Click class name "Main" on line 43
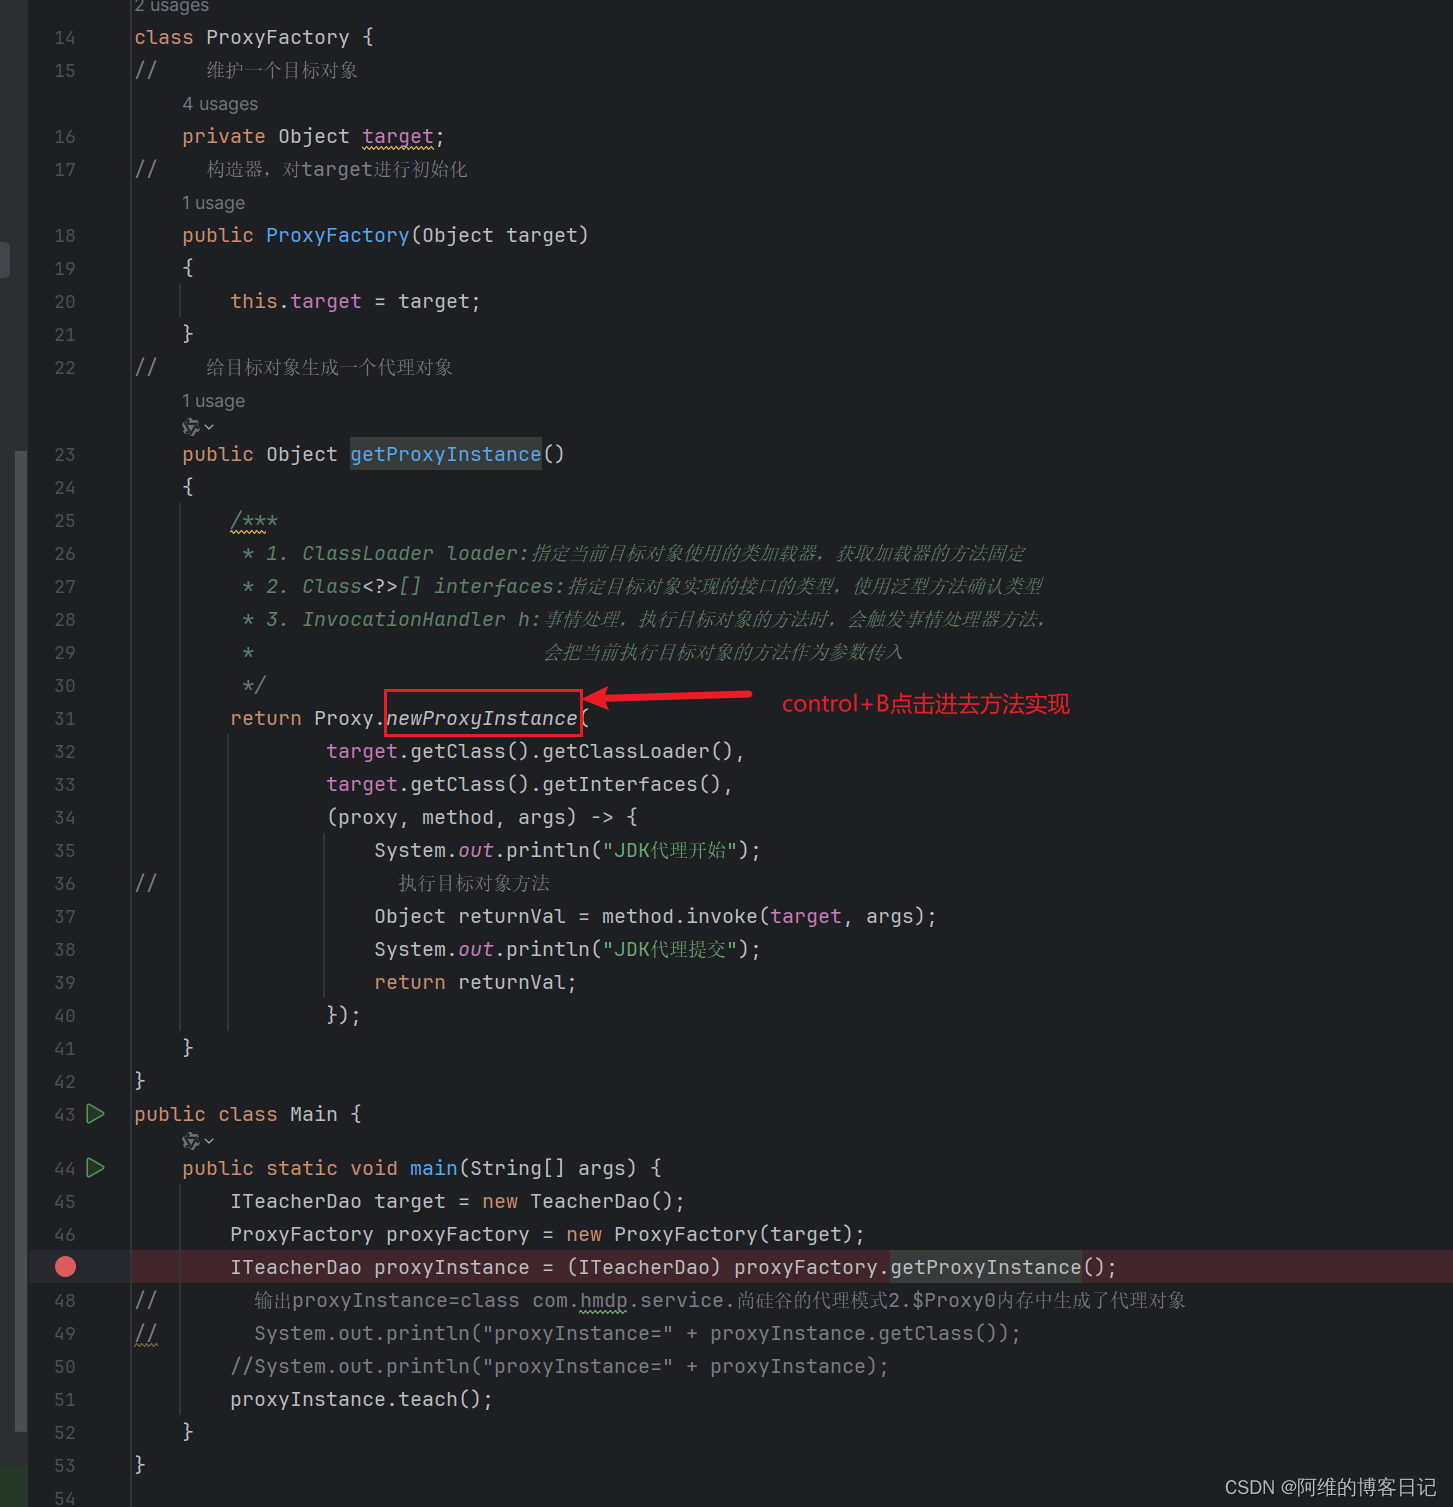 tap(314, 1114)
